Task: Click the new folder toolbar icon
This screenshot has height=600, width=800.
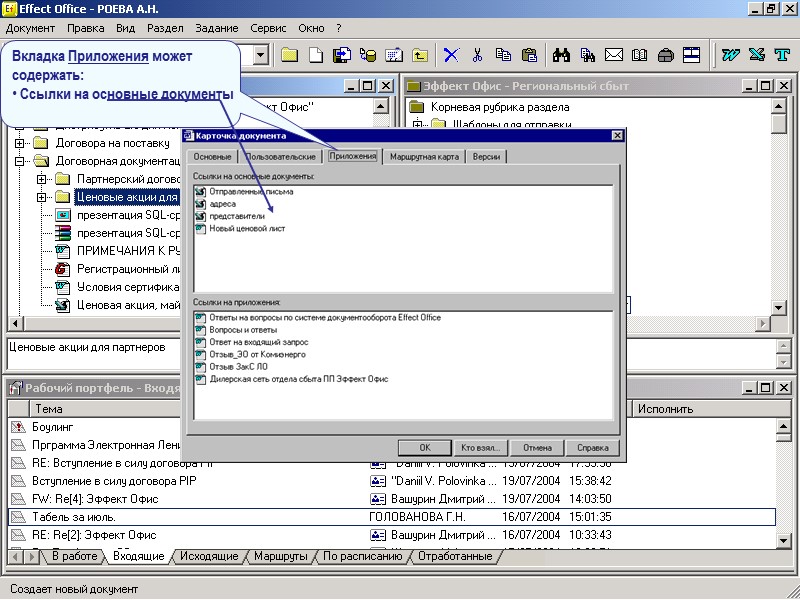Action: (289, 55)
